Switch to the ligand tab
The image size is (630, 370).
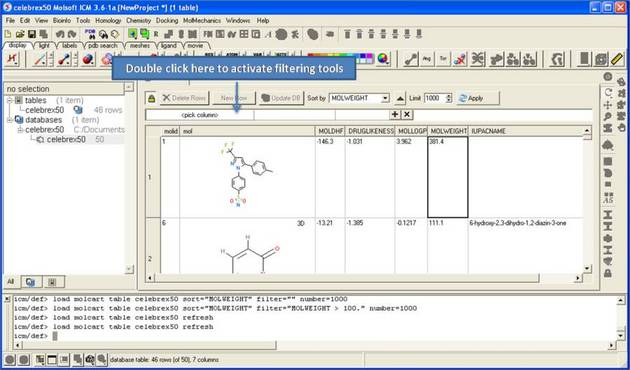169,45
